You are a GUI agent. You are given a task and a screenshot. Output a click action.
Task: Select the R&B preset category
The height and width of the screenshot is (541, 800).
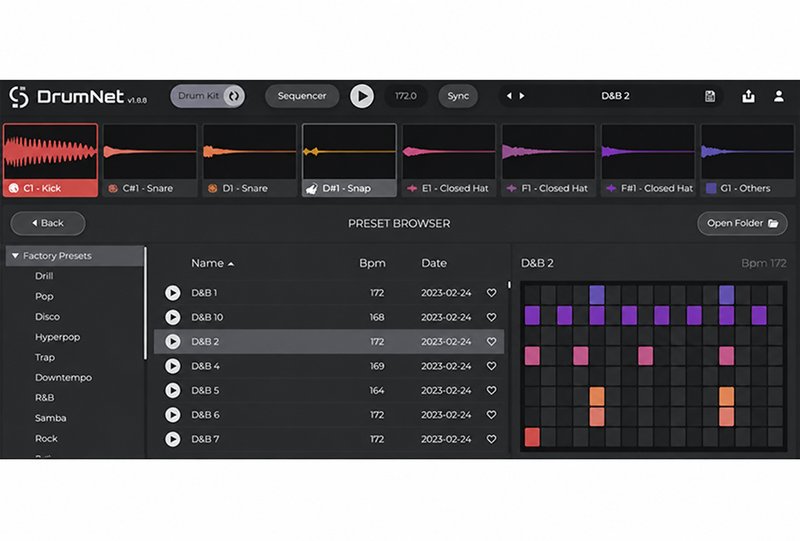tap(44, 398)
